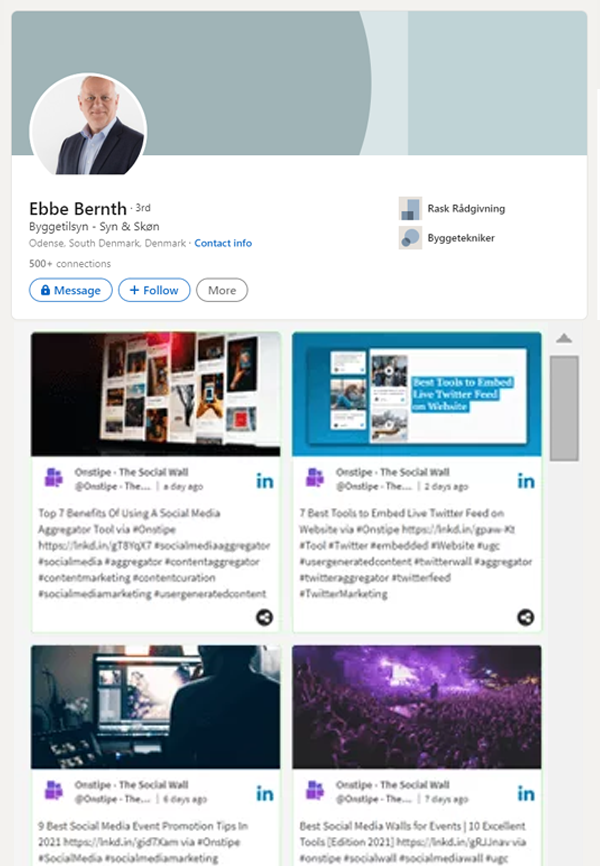Click LinkedIn icon on the 'a day ago' post
This screenshot has height=866, width=600.
click(265, 481)
